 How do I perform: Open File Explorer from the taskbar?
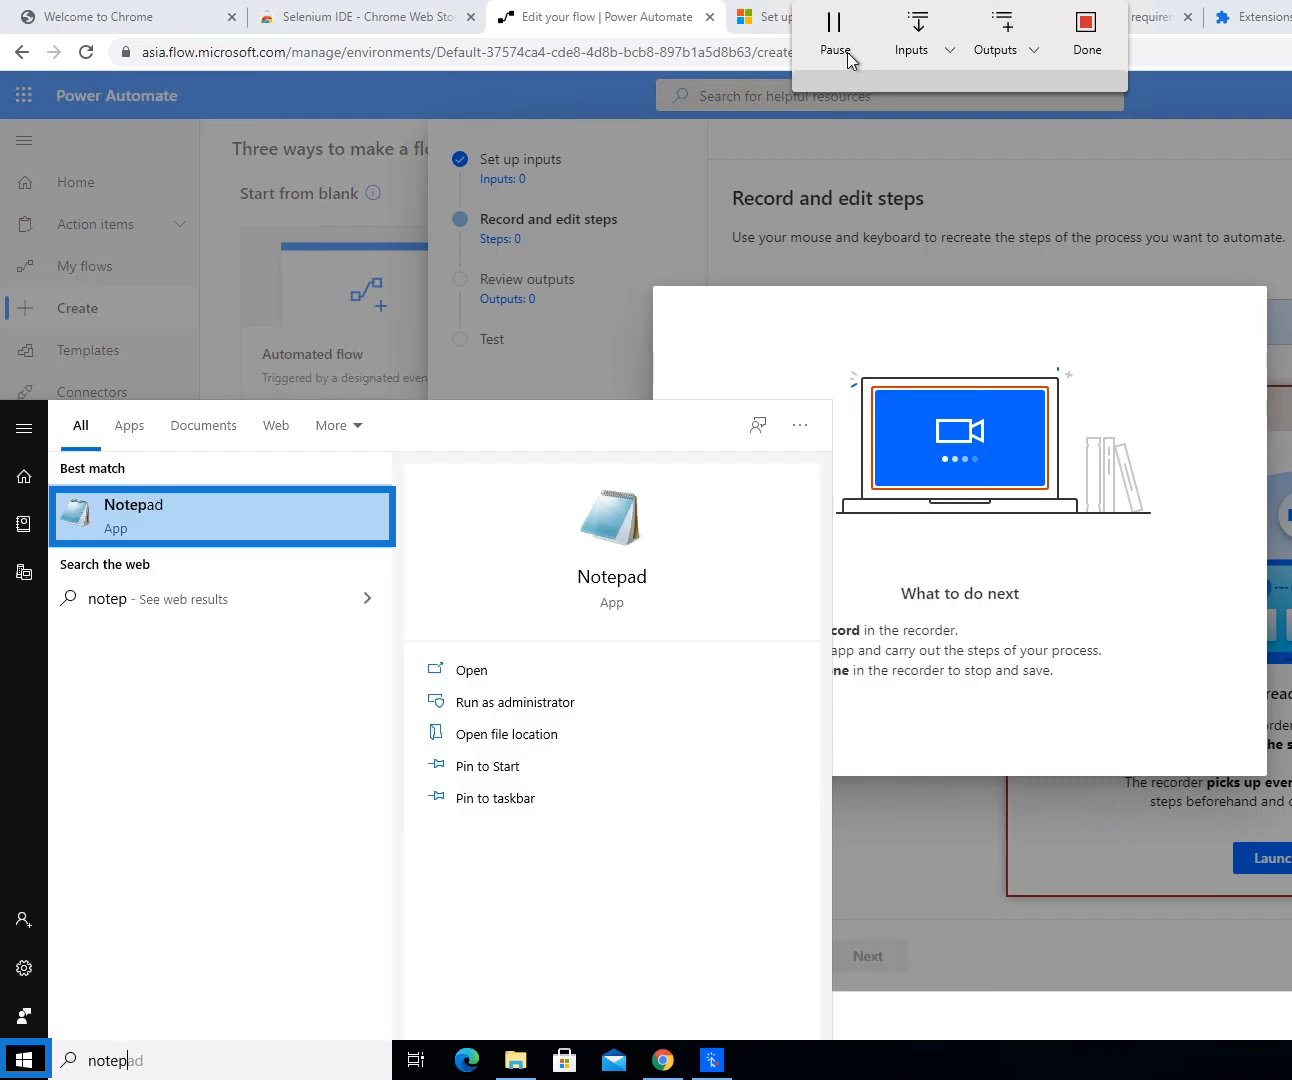click(516, 1060)
